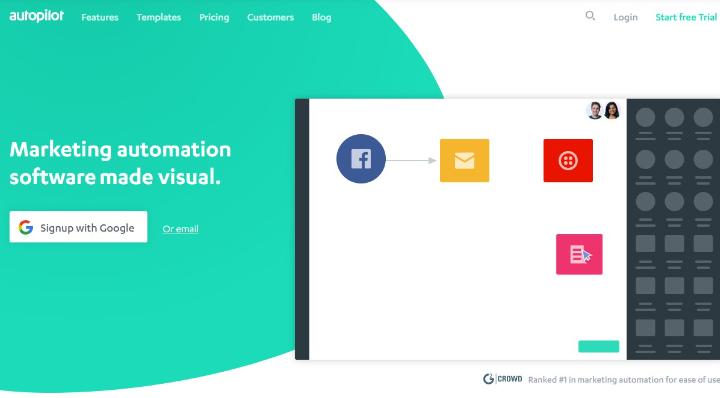
Task: Click Signup with Google button
Action: (x=78, y=227)
